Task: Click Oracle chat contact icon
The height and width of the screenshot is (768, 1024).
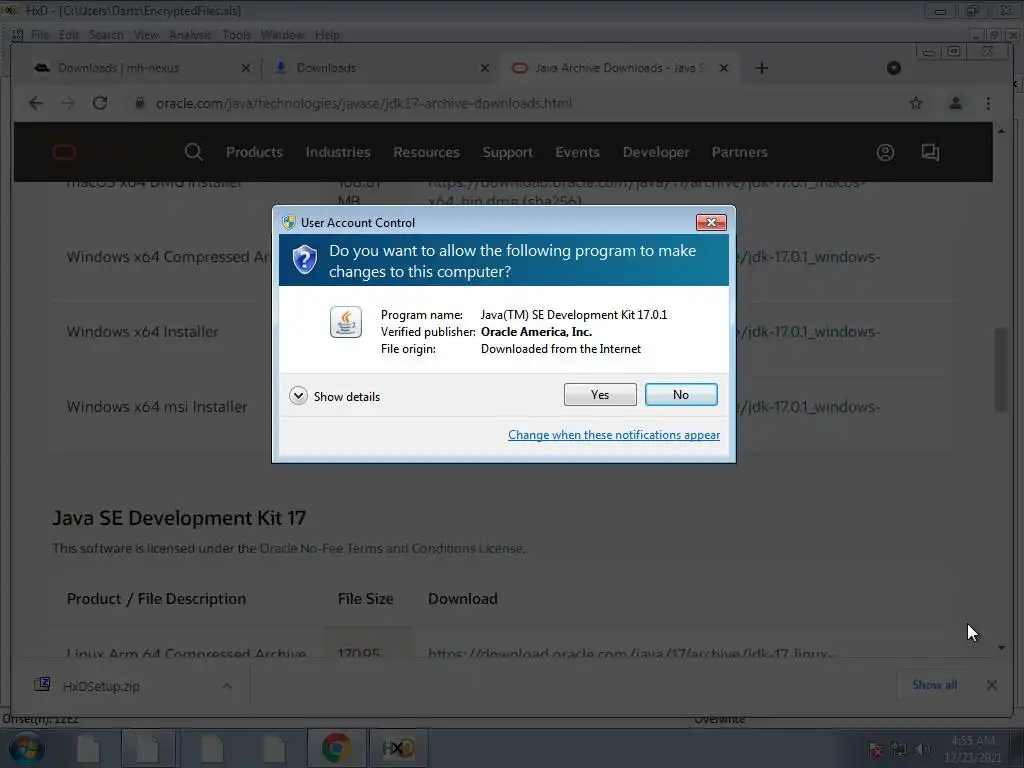Action: coord(930,153)
